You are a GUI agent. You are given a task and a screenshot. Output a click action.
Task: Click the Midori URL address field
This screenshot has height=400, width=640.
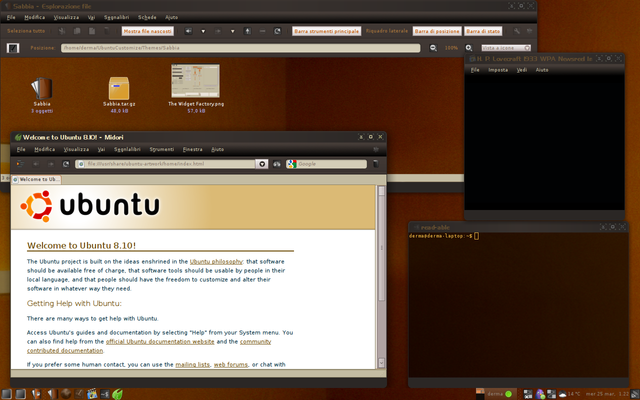point(166,164)
